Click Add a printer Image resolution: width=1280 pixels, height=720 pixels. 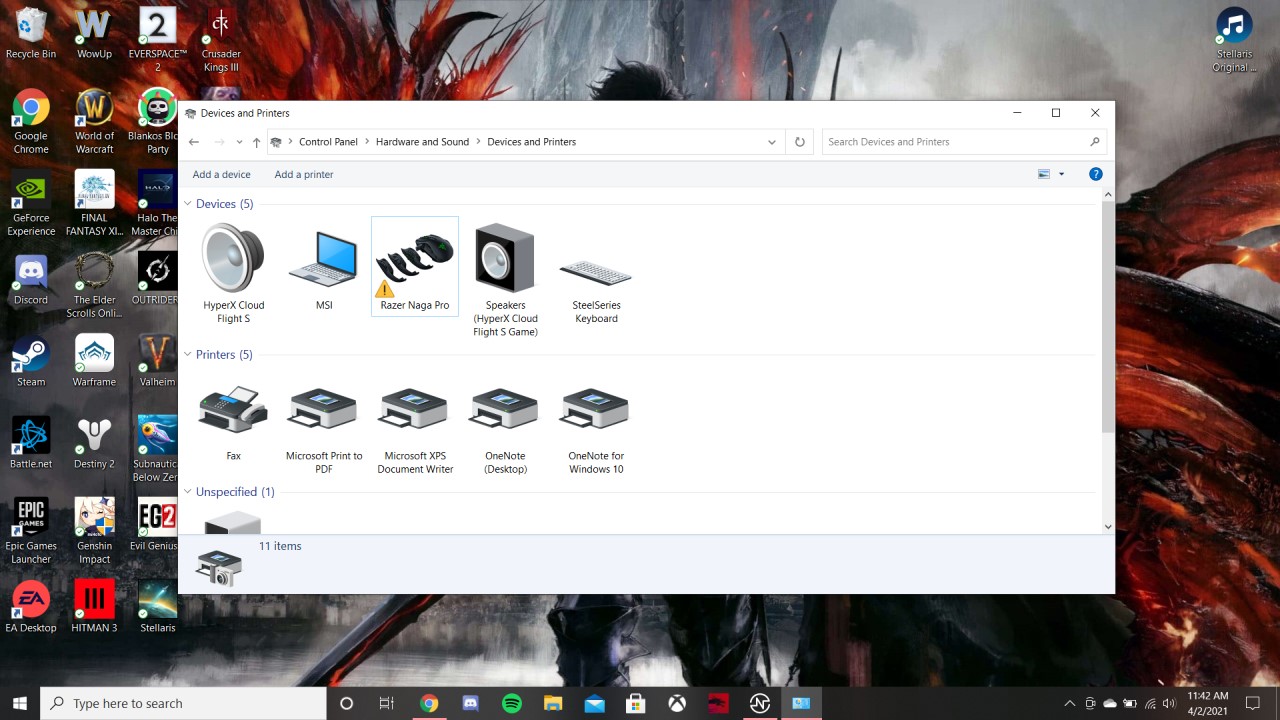(x=304, y=174)
